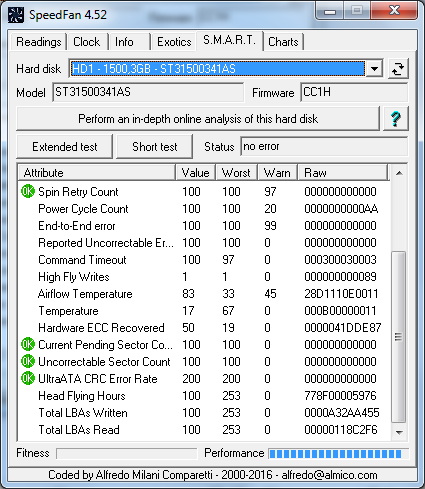Screen dimensions: 425x489
Task: Click the scrollbar up arrow
Action: pos(399,173)
